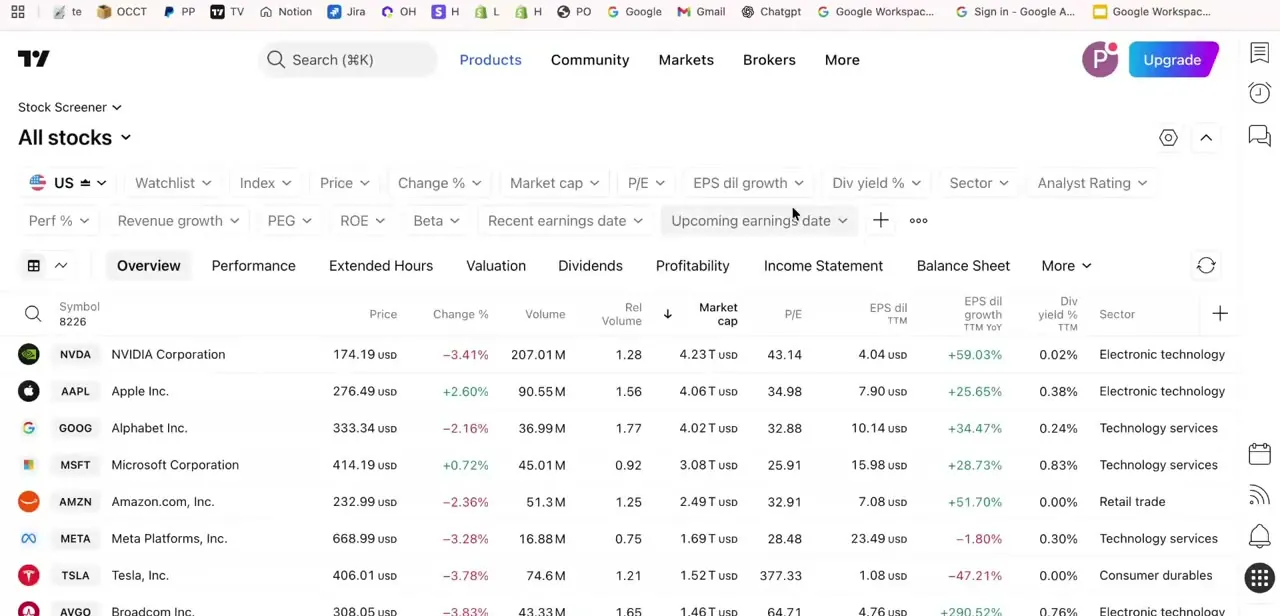Collapse the filters panel with up chevron
1280x616 pixels.
[x=1206, y=138]
